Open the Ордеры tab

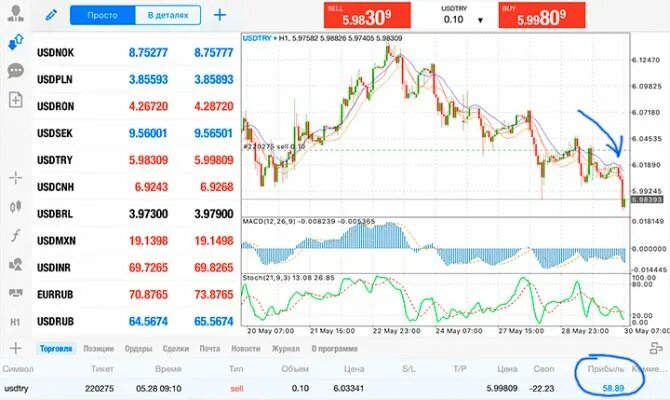tap(138, 349)
